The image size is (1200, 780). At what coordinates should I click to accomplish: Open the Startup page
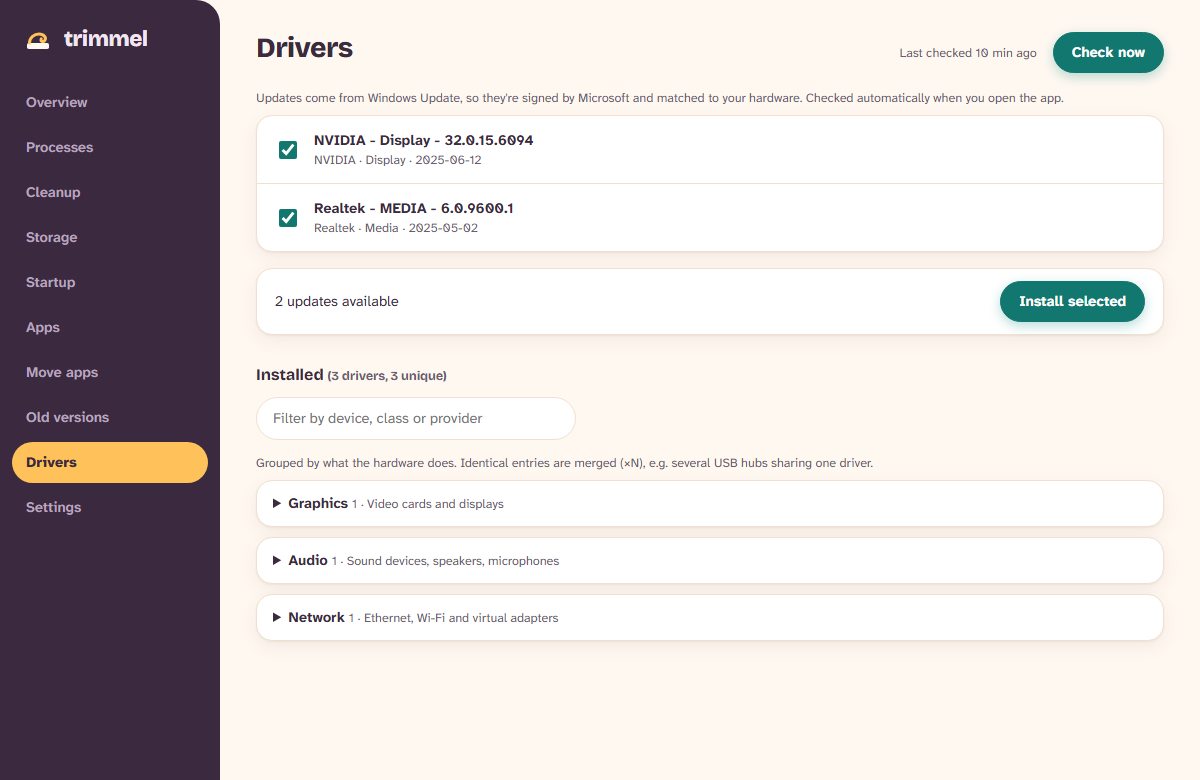110,282
